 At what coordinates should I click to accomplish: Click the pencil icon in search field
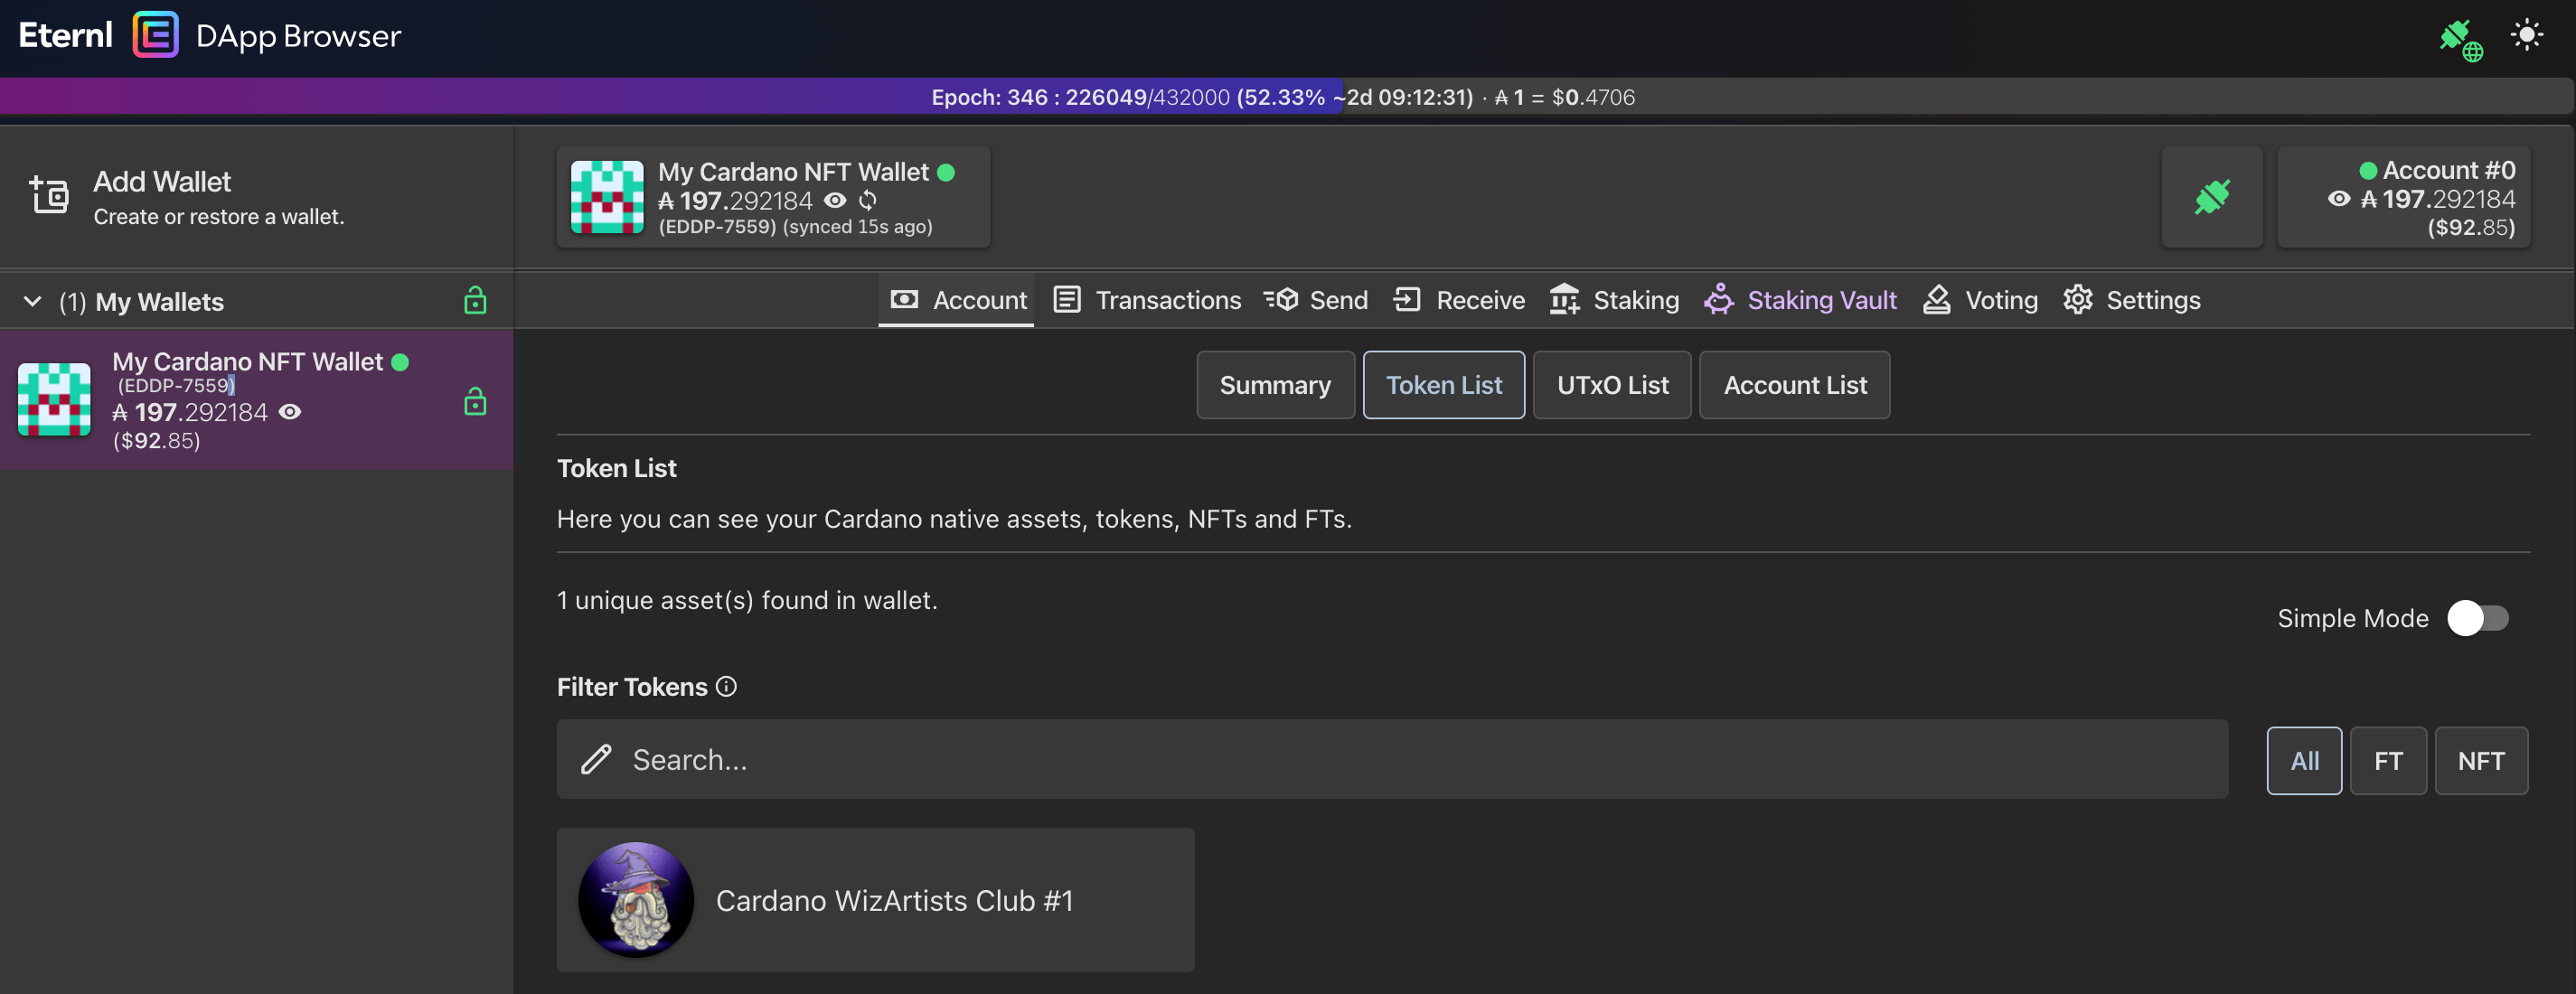[596, 759]
